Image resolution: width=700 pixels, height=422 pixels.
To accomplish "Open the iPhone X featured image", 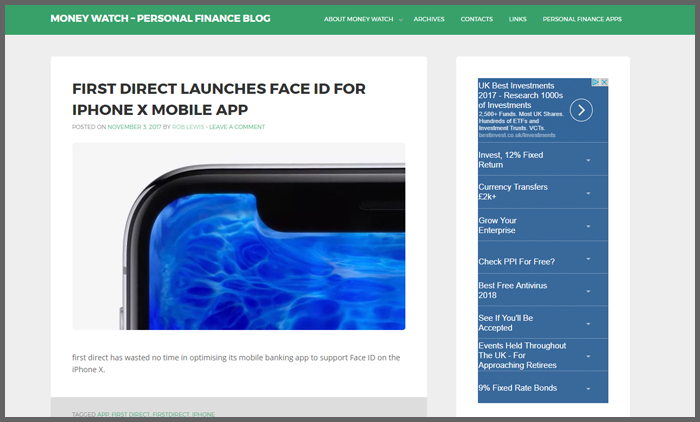I will point(239,236).
